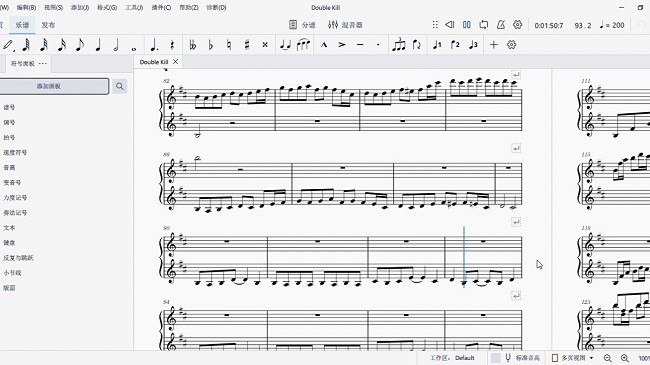Viewport: 650px width, 365px height.
Task: Search the palettes with magnifier icon
Action: click(119, 86)
